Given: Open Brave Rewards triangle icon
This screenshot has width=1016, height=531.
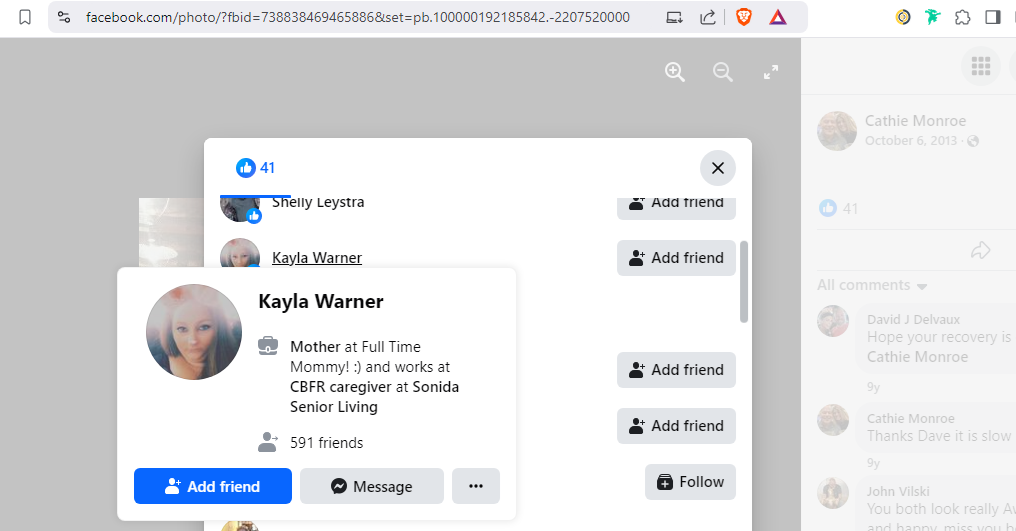Looking at the screenshot, I should pyautogui.click(x=778, y=18).
